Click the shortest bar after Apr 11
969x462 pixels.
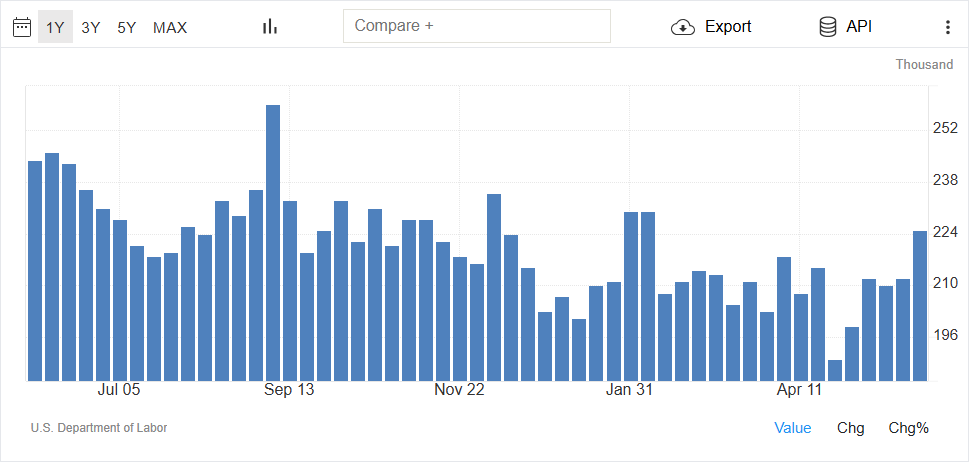click(x=835, y=371)
